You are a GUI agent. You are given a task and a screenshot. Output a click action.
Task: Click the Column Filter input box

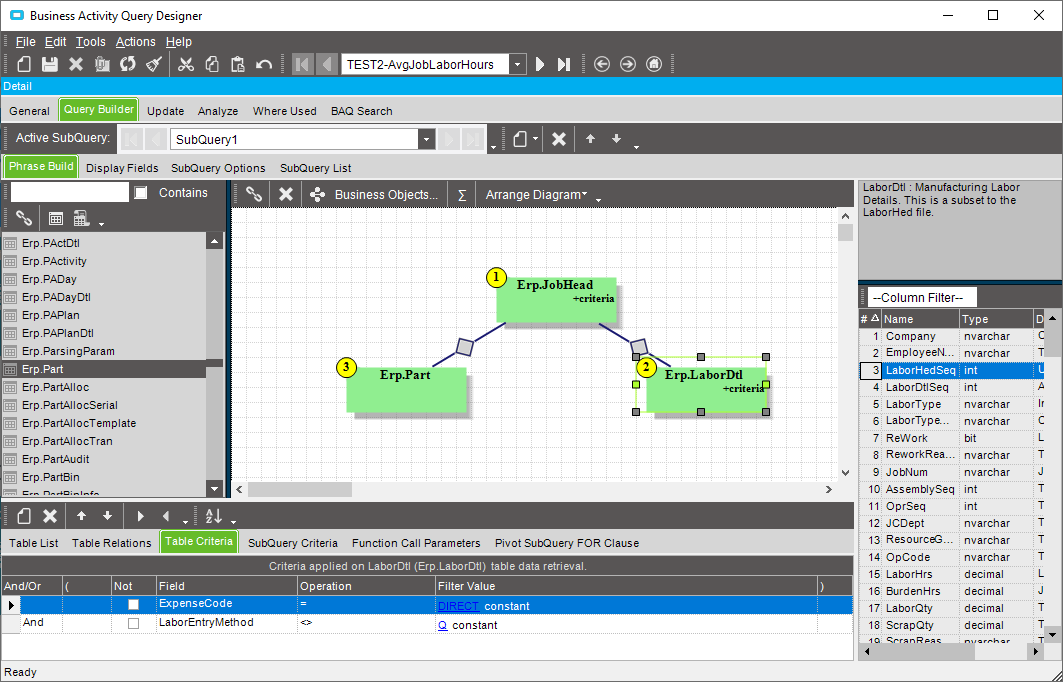tap(922, 298)
